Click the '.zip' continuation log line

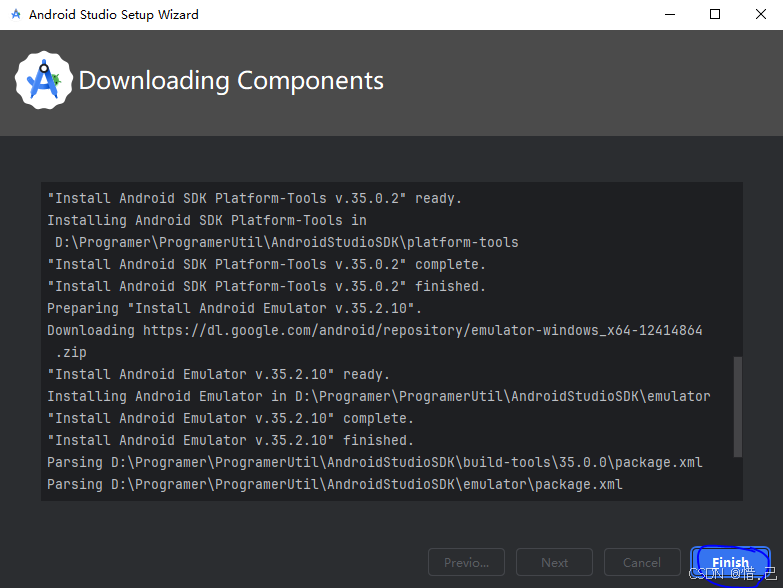click(71, 352)
